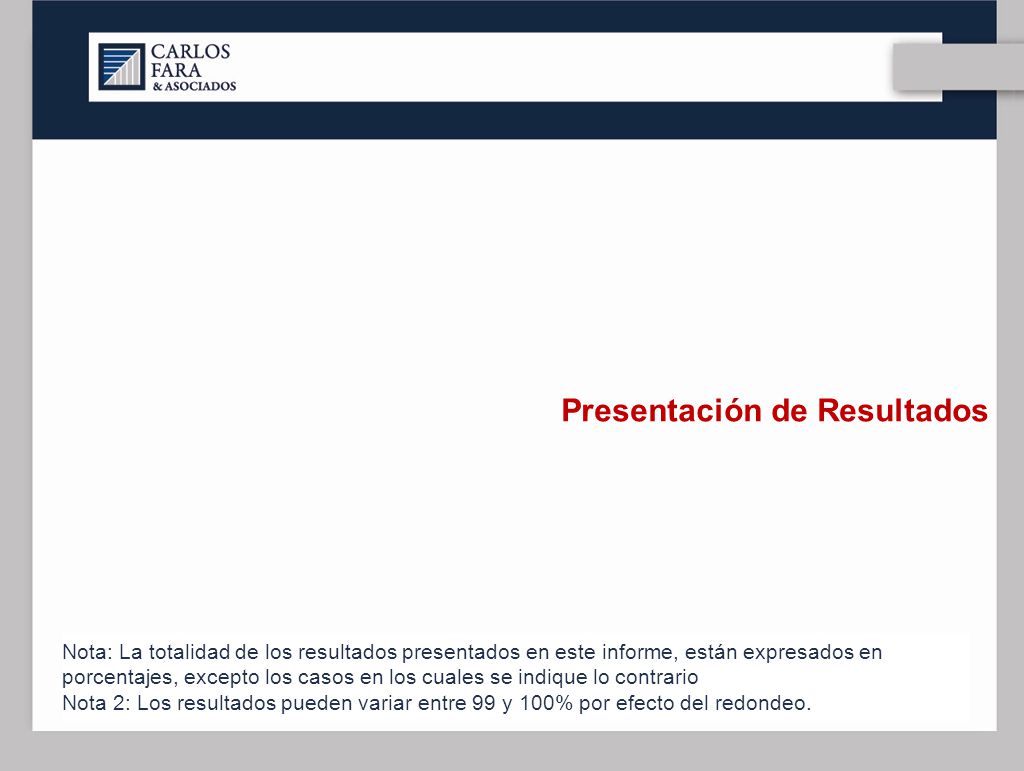Click the line 'porcentajes, excepto los casos'
This screenshot has width=1024, height=771.
pos(380,677)
